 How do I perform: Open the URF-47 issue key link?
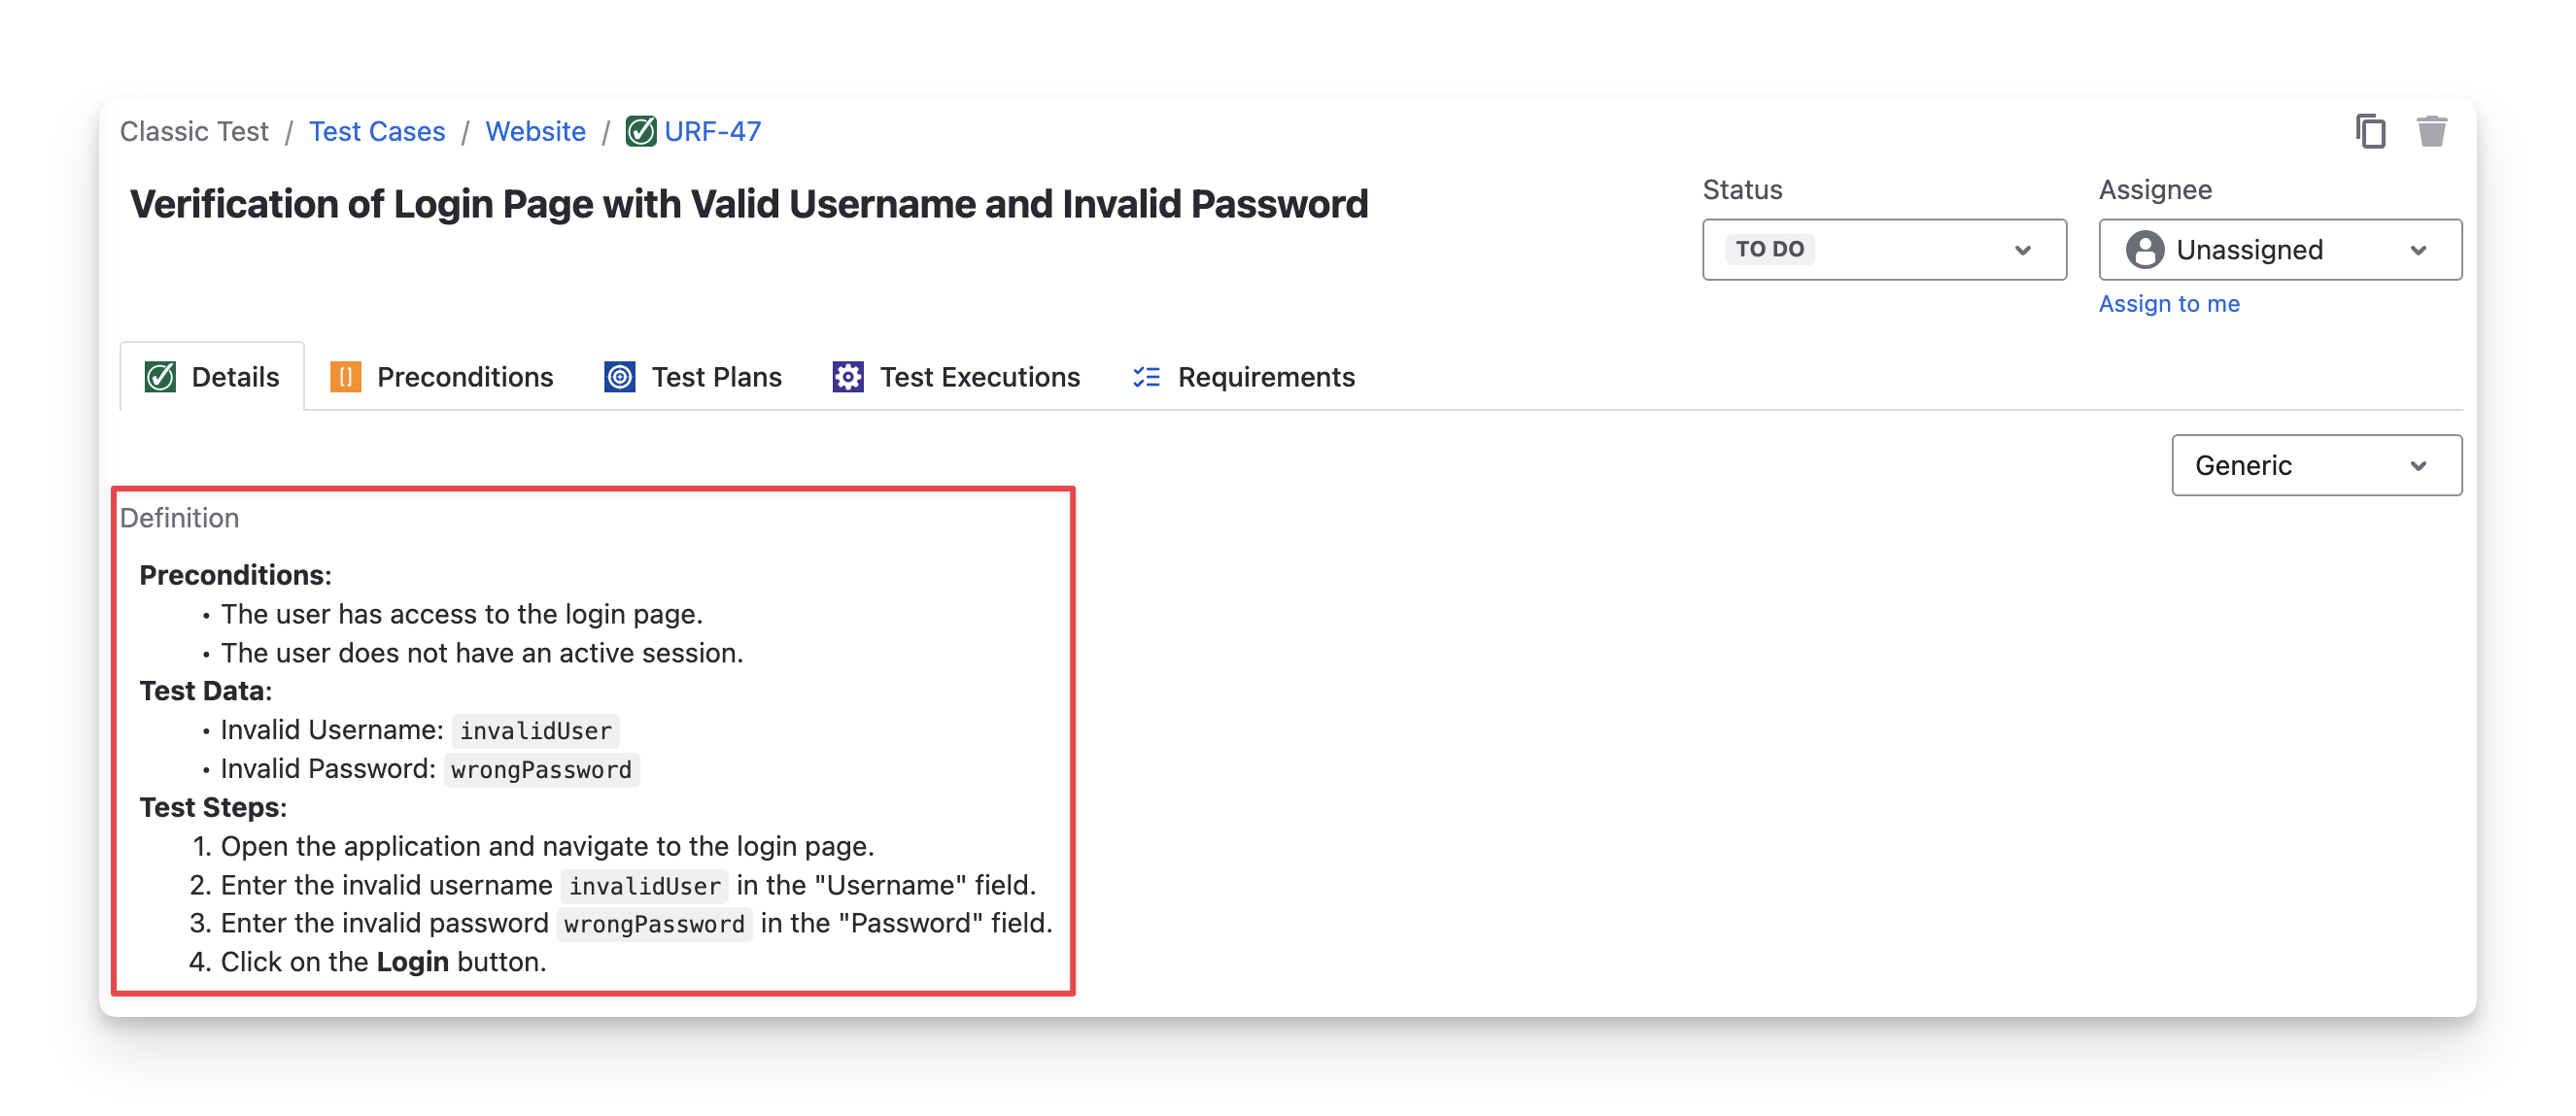click(712, 131)
